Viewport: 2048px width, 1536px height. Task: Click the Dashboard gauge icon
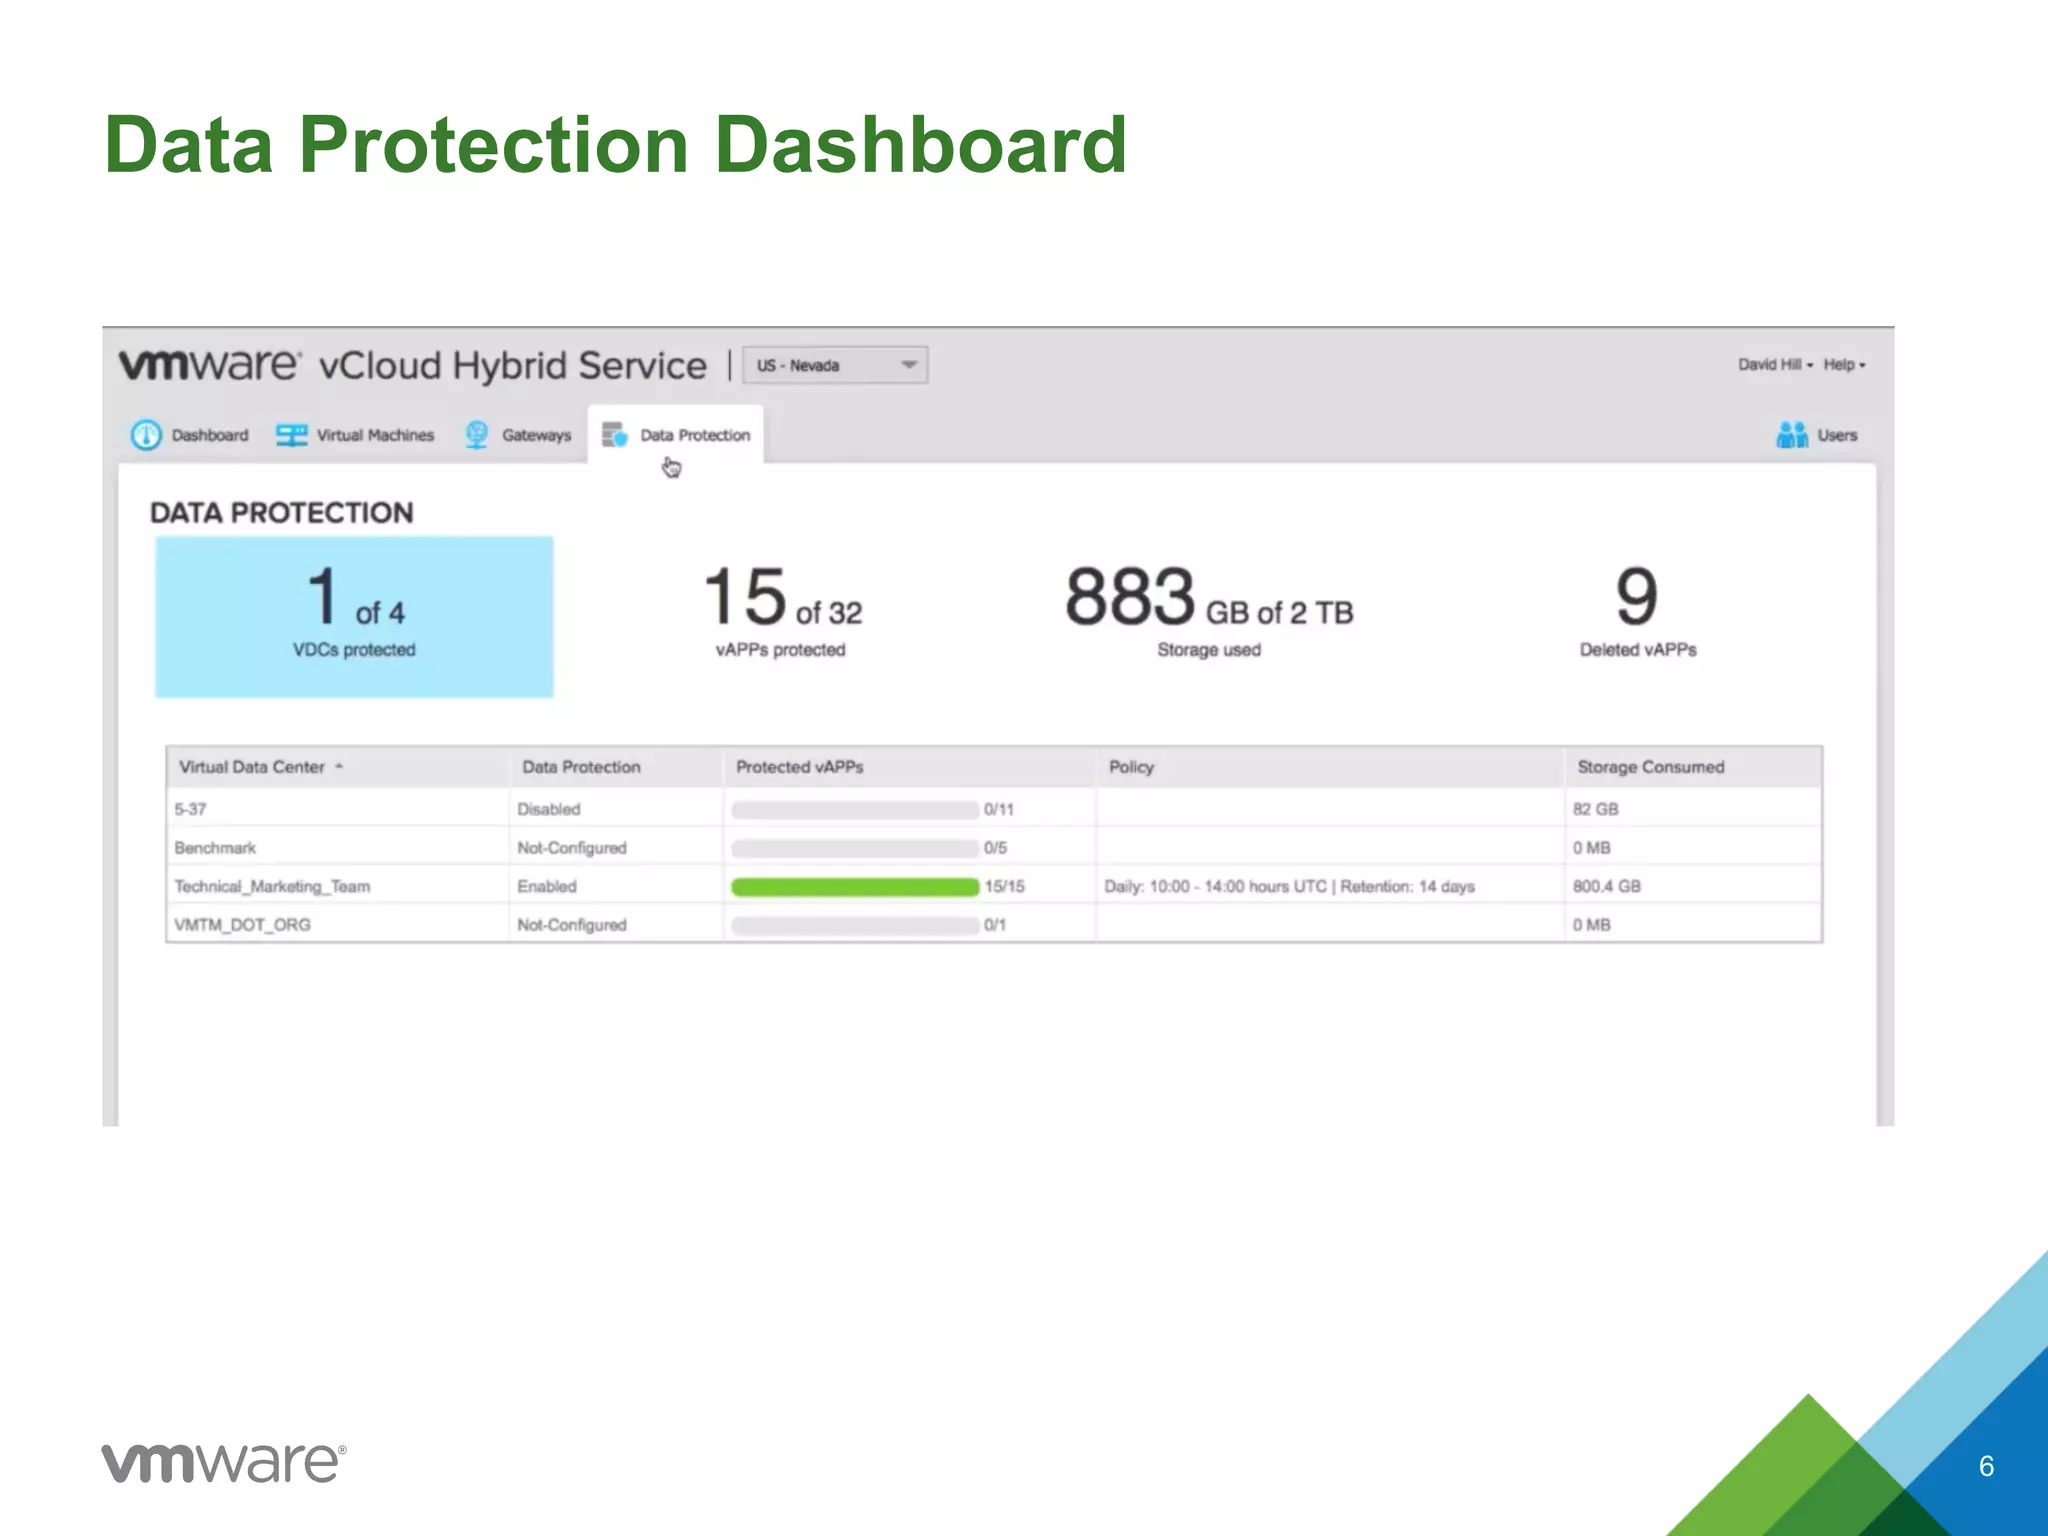coord(146,435)
